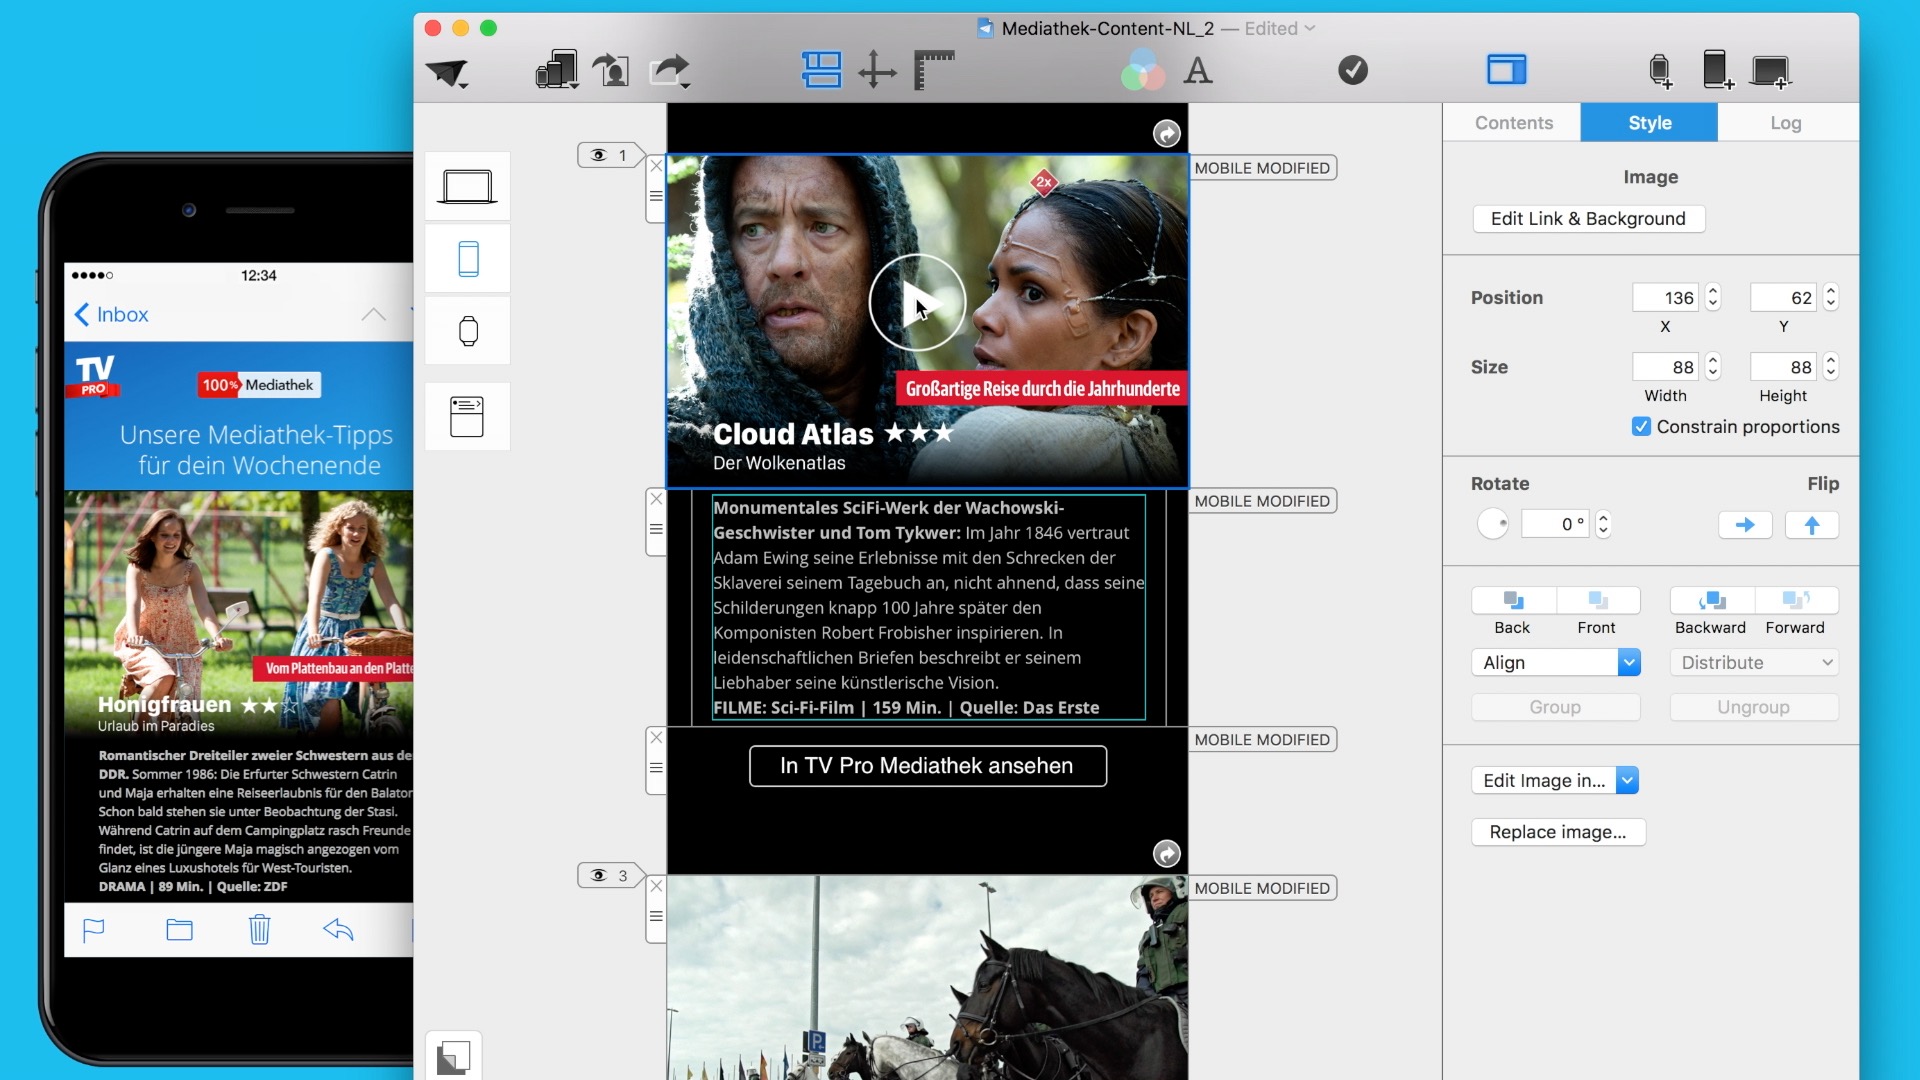Screen dimensions: 1920x1080
Task: Tap the flag icon on phone mail
Action: click(x=93, y=930)
